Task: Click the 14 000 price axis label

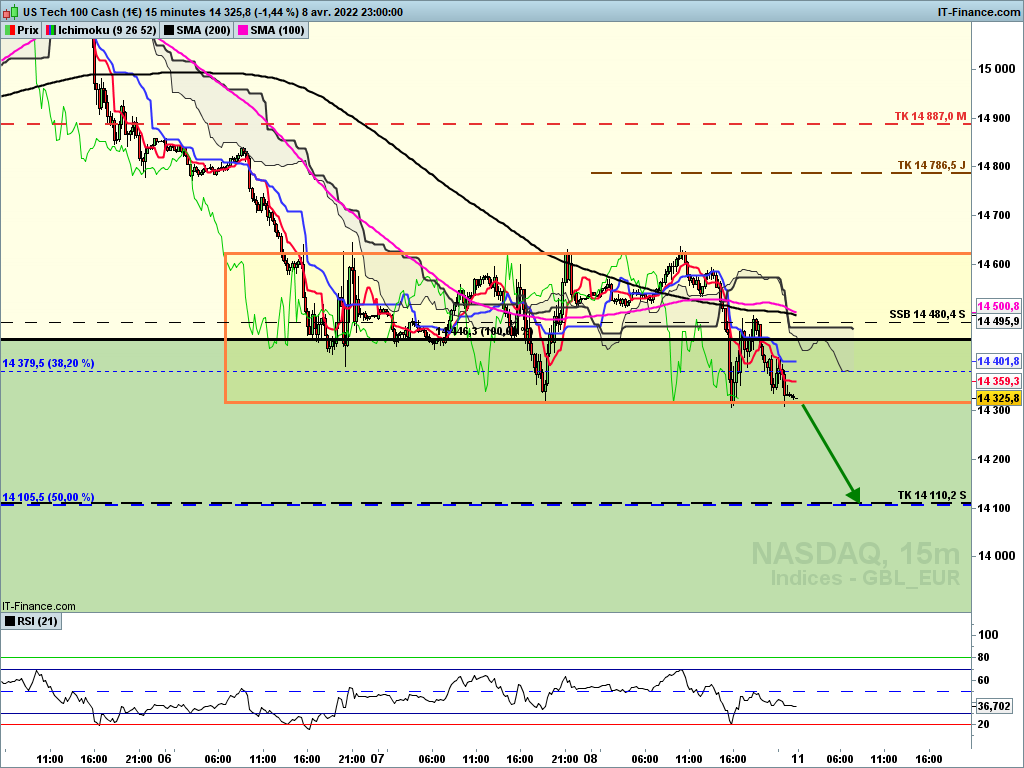Action: tap(996, 556)
